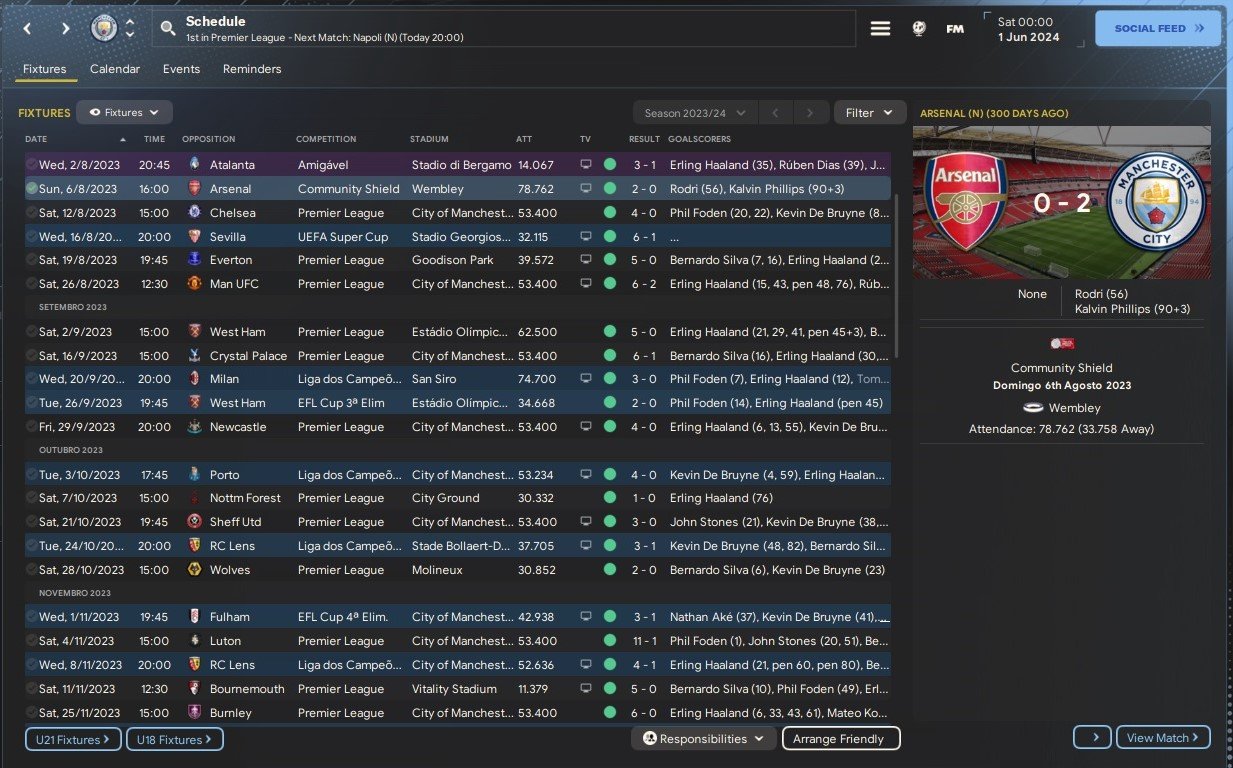This screenshot has width=1233, height=768.
Task: Click the TV icon on Atalanta row
Action: pos(586,165)
